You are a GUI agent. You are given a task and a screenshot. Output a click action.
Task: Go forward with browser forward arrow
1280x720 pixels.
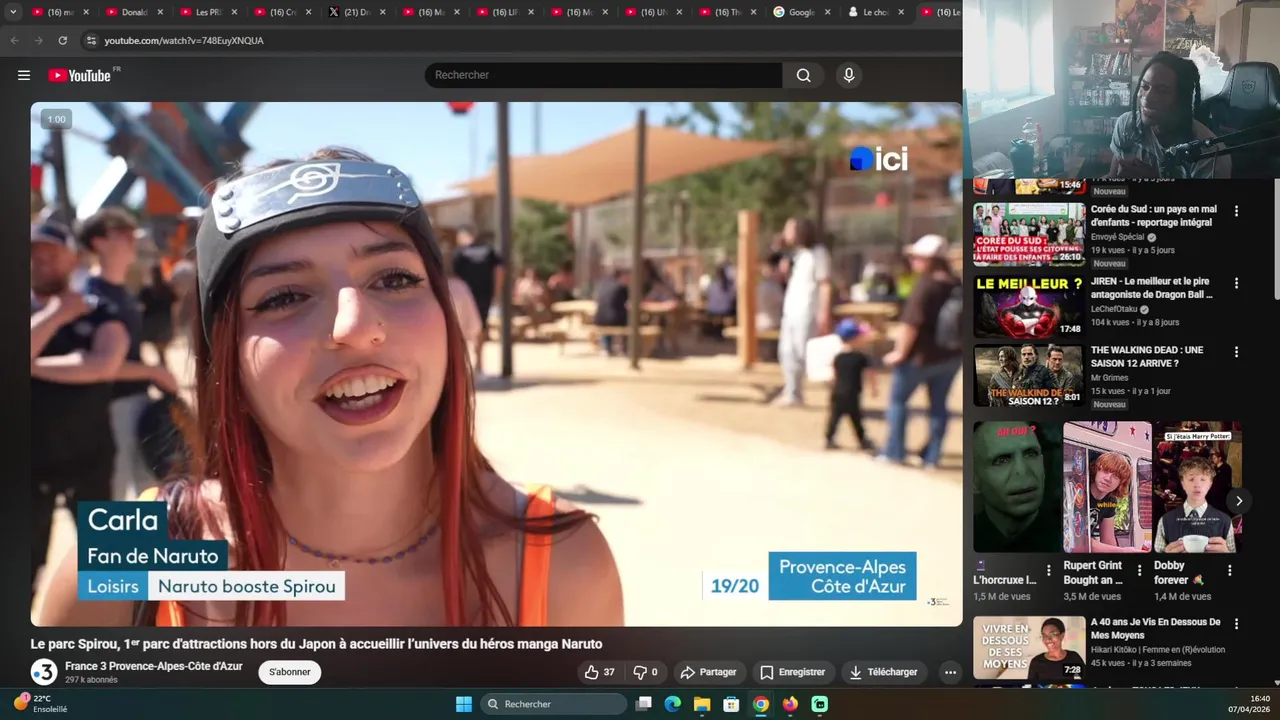(38, 40)
